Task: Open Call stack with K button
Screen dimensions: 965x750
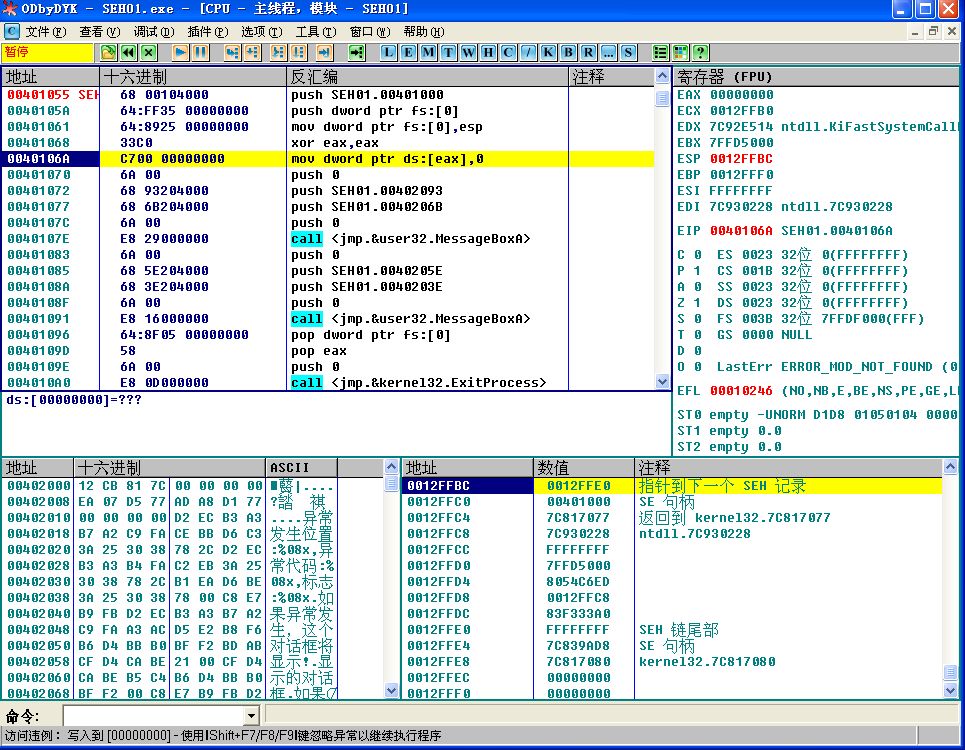Action: (x=548, y=53)
